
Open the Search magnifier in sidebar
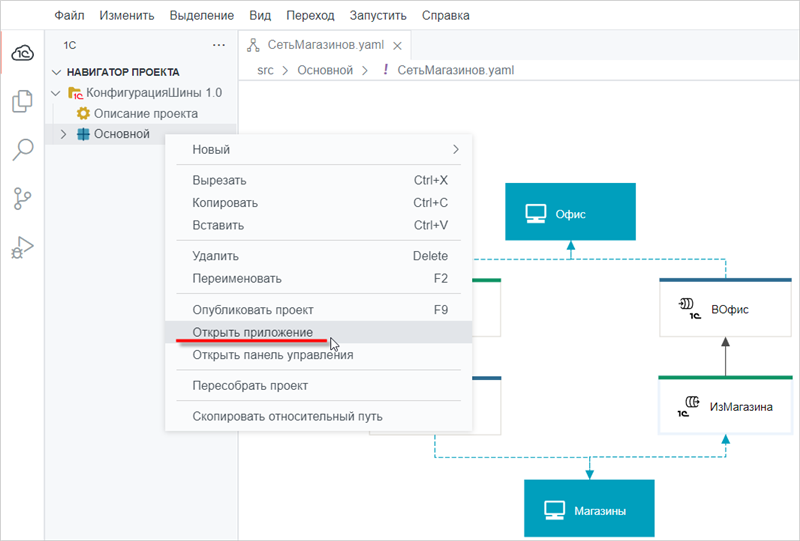pos(23,150)
